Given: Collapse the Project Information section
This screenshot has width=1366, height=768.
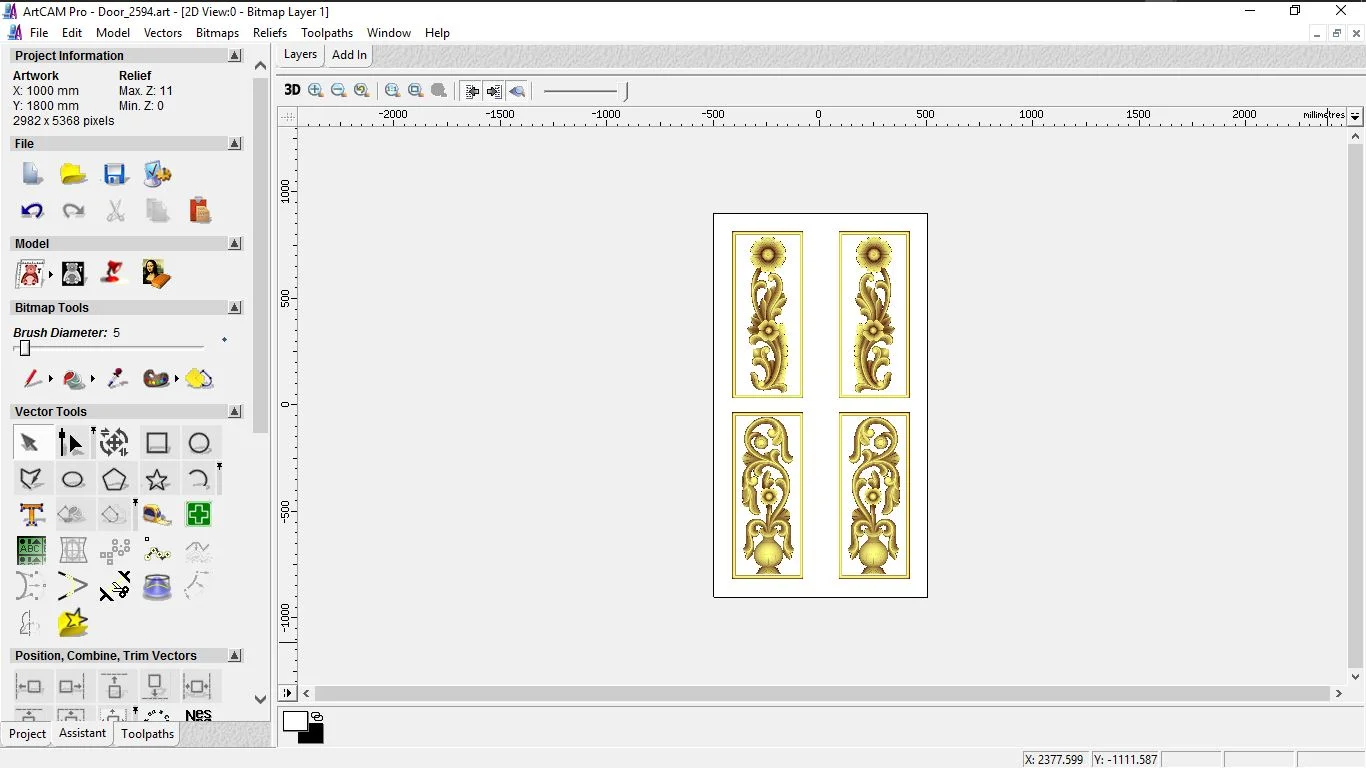Looking at the screenshot, I should coord(235,56).
